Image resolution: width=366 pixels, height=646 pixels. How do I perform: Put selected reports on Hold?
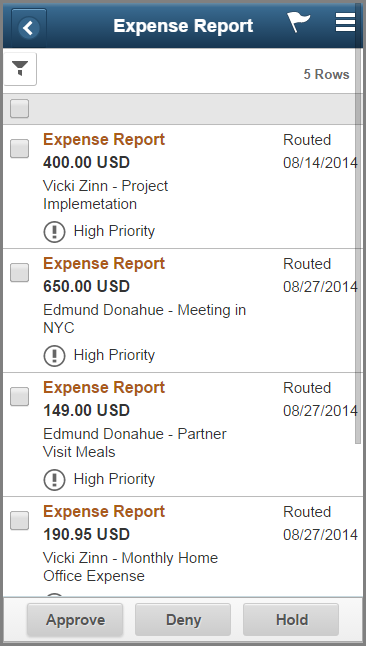[x=291, y=620]
